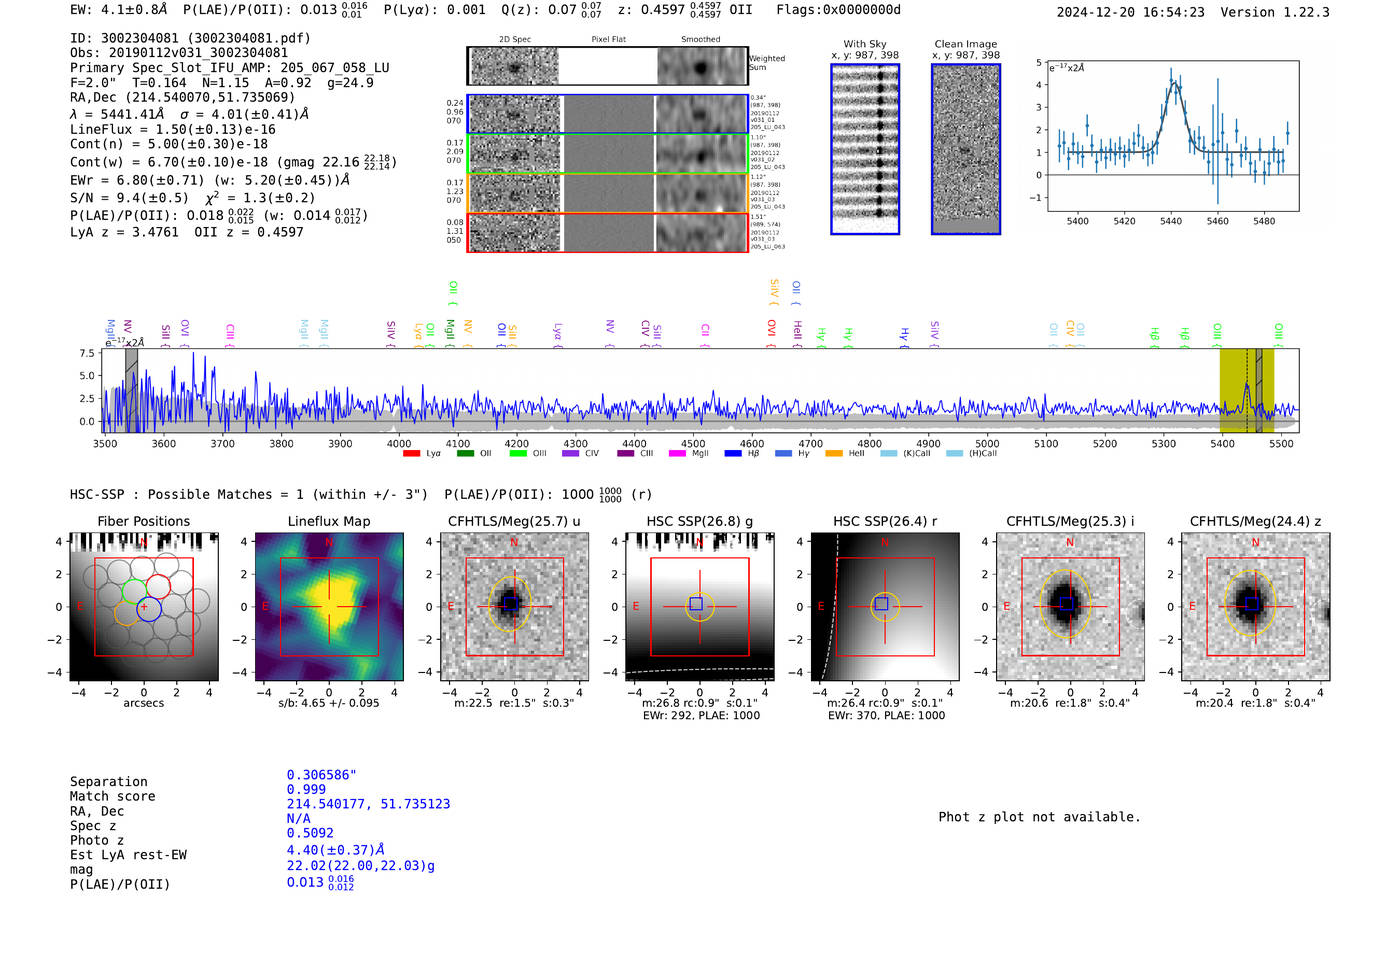Click the green fiber circle in Fiber Positions
Screen dimensions: 1400x953
click(x=134, y=592)
